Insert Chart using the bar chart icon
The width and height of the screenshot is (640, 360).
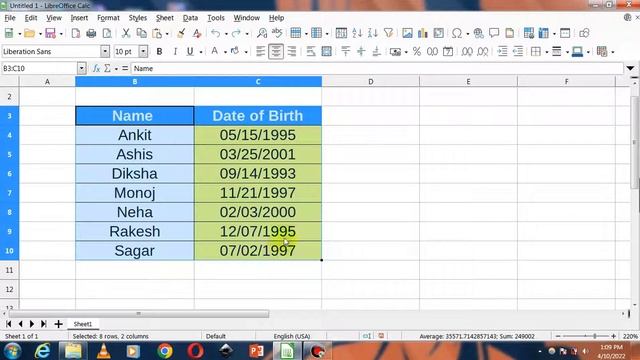tap(422, 33)
